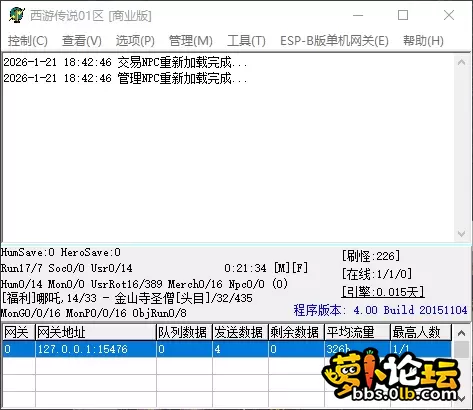Click the 网关地址 column header

(96, 332)
